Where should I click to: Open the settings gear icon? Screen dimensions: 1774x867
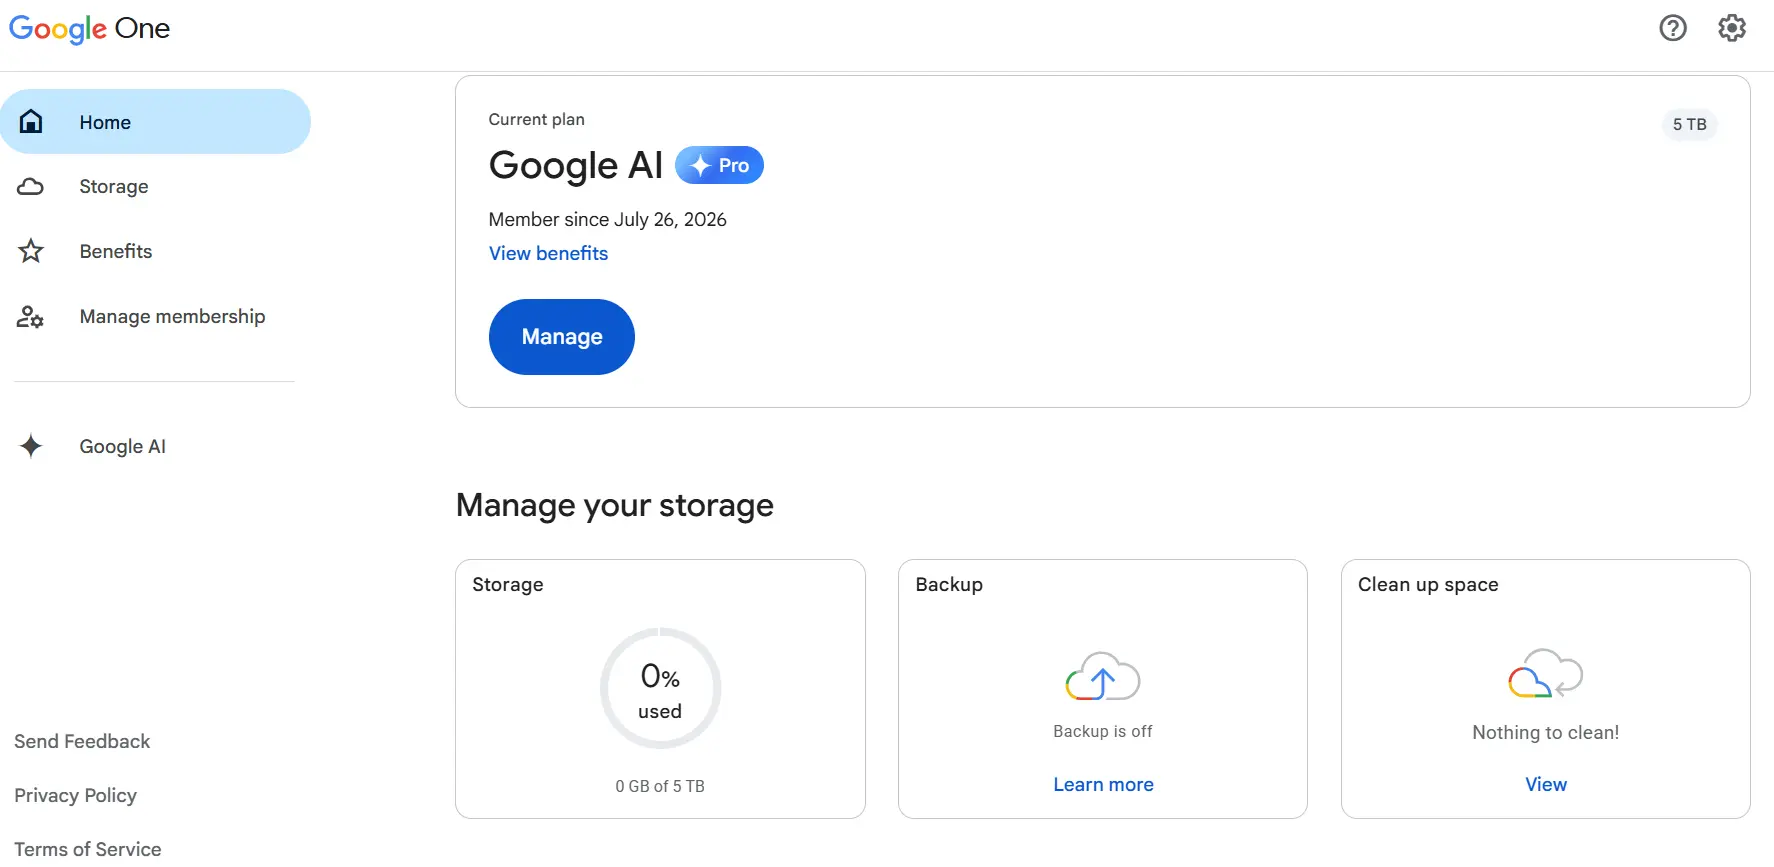click(1732, 28)
